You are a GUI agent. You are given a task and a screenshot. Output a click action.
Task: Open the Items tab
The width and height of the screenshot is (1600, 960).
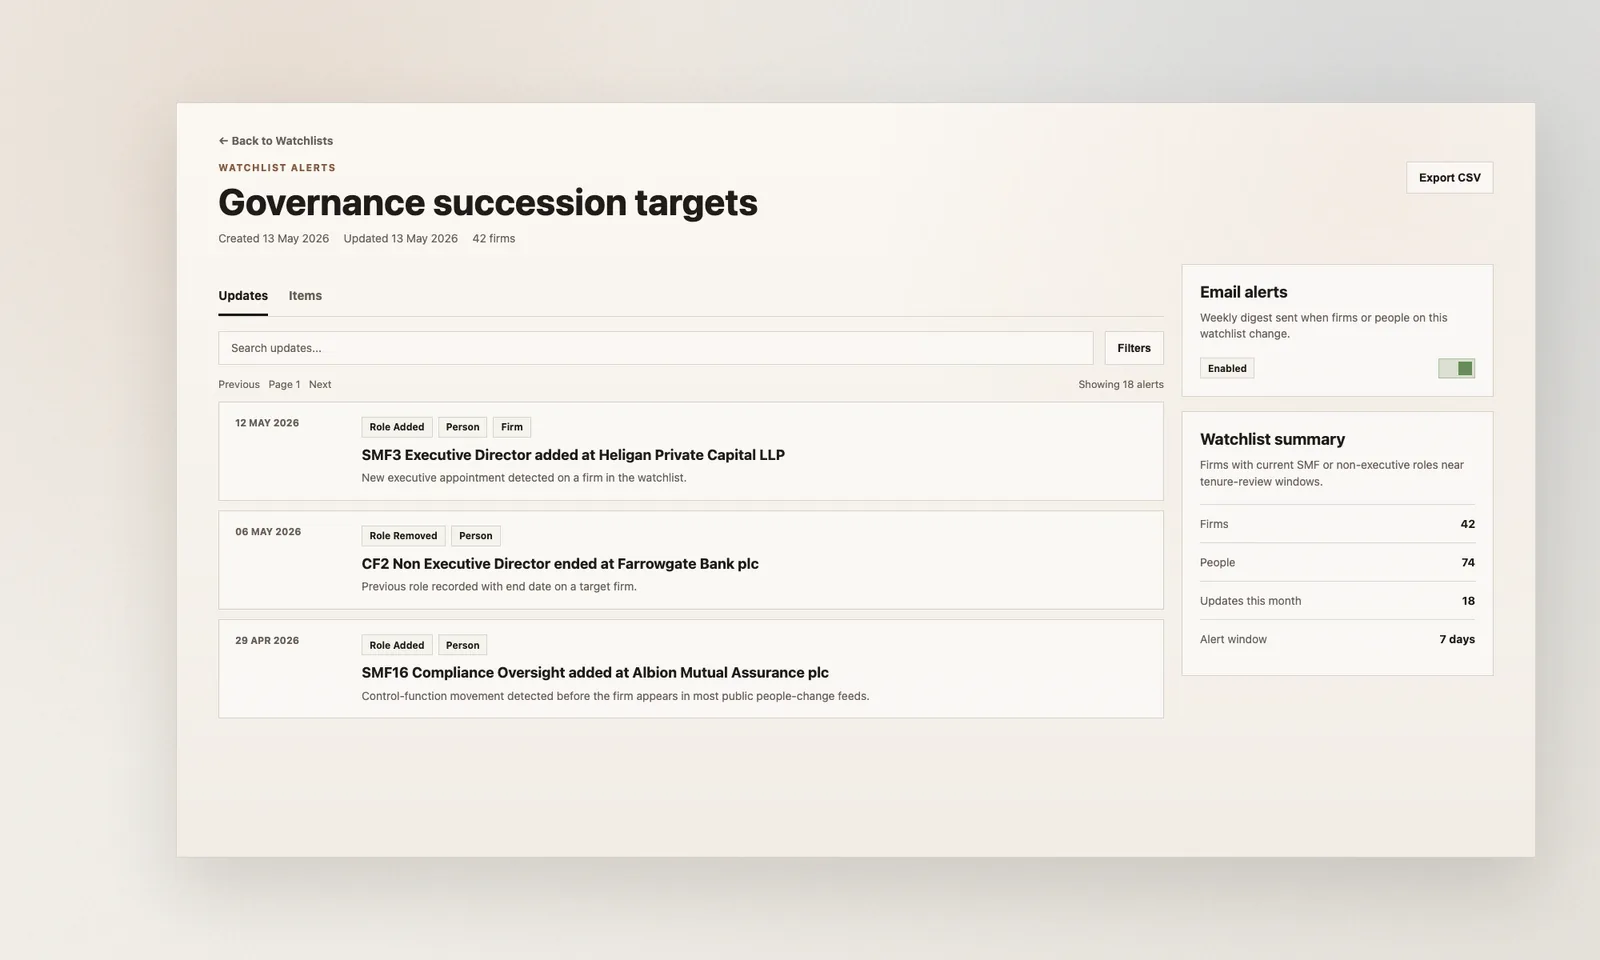click(305, 296)
